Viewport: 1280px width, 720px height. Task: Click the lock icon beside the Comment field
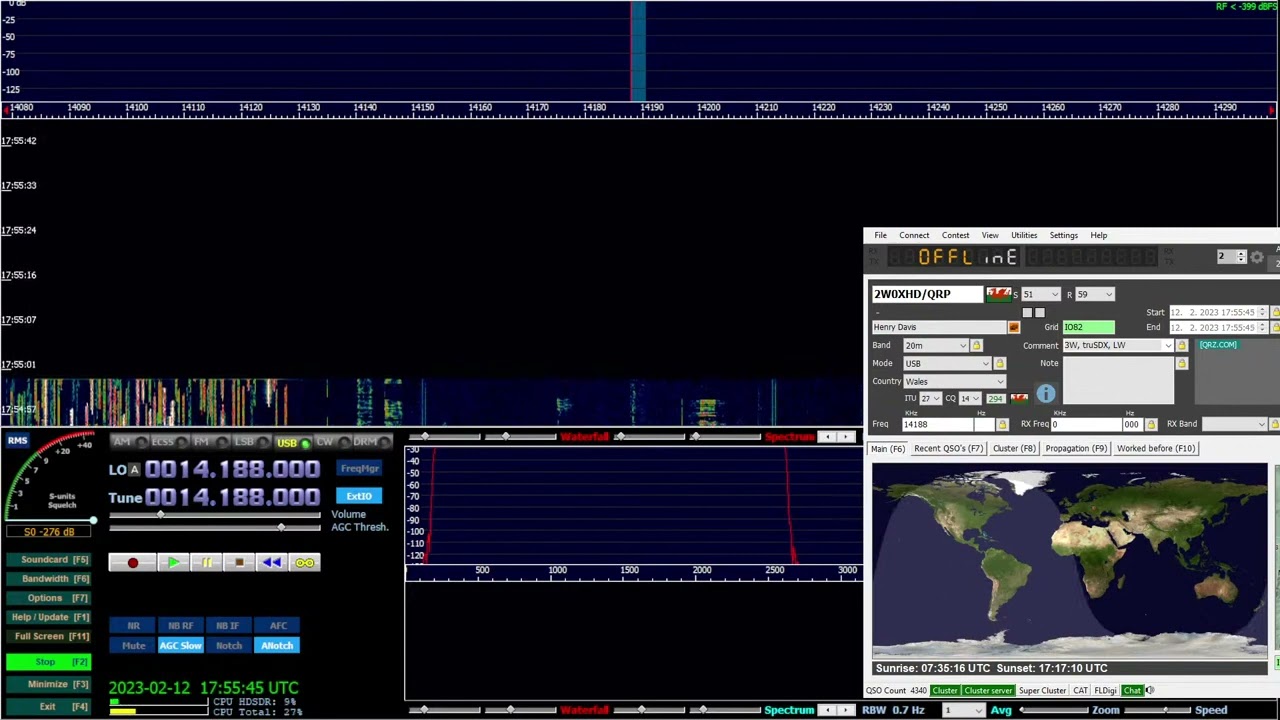[x=1181, y=346]
